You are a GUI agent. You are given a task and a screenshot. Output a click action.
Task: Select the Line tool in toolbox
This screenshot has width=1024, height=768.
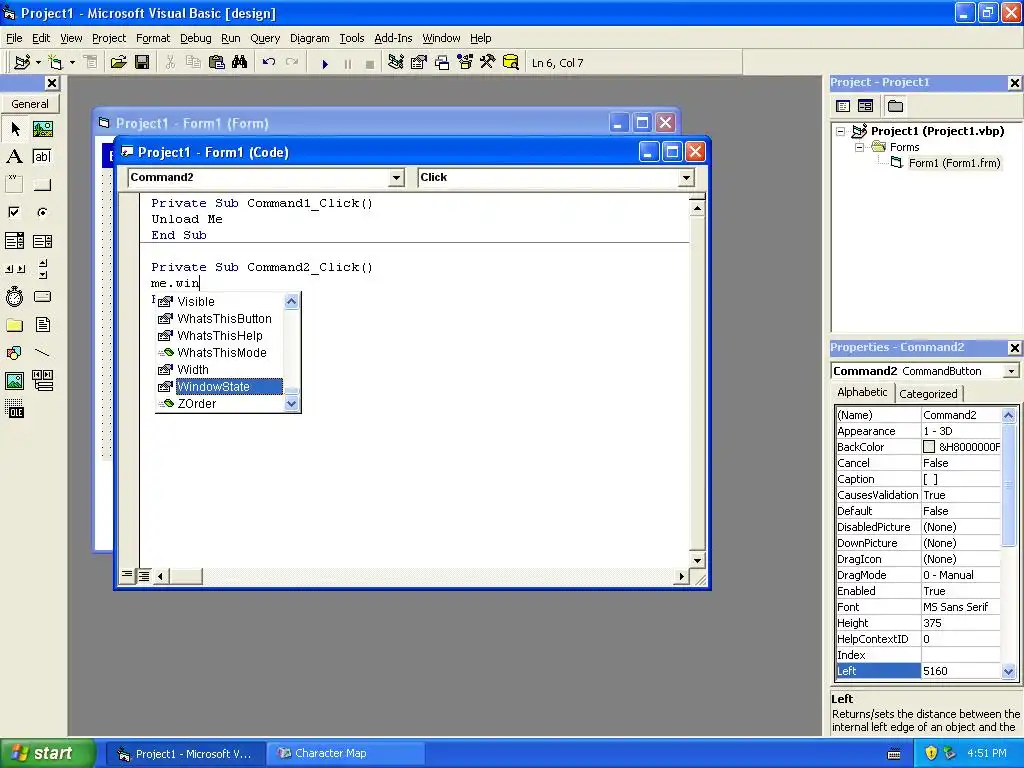[x=42, y=353]
